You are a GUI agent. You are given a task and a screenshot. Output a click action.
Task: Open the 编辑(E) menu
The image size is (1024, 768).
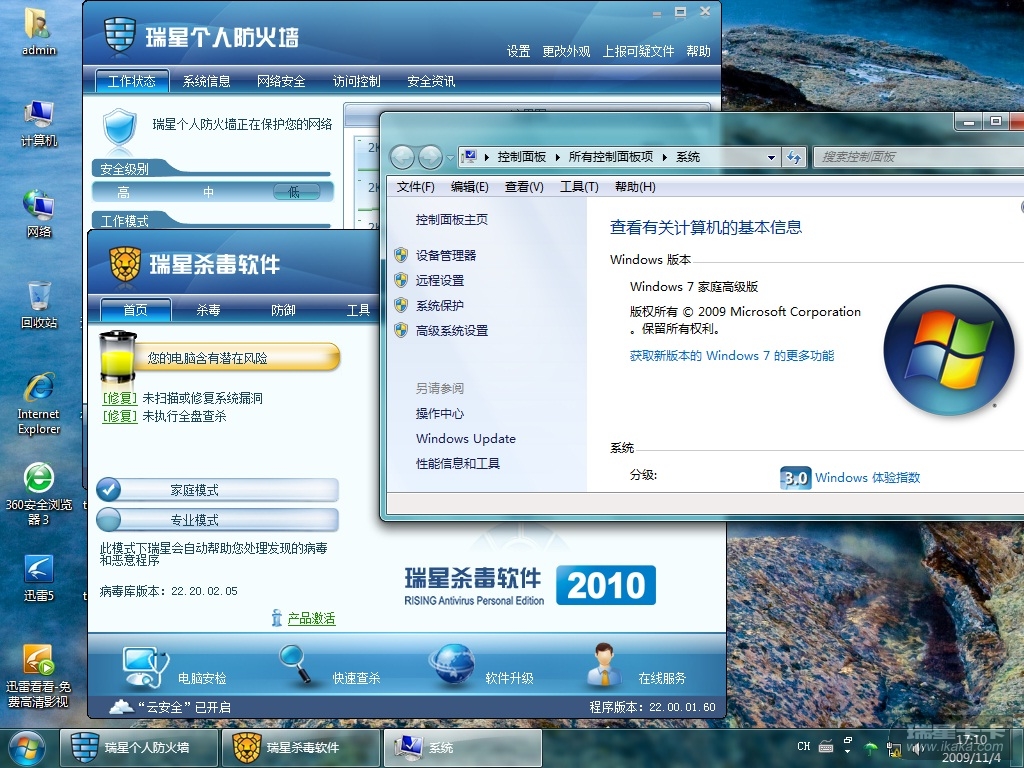click(x=470, y=187)
